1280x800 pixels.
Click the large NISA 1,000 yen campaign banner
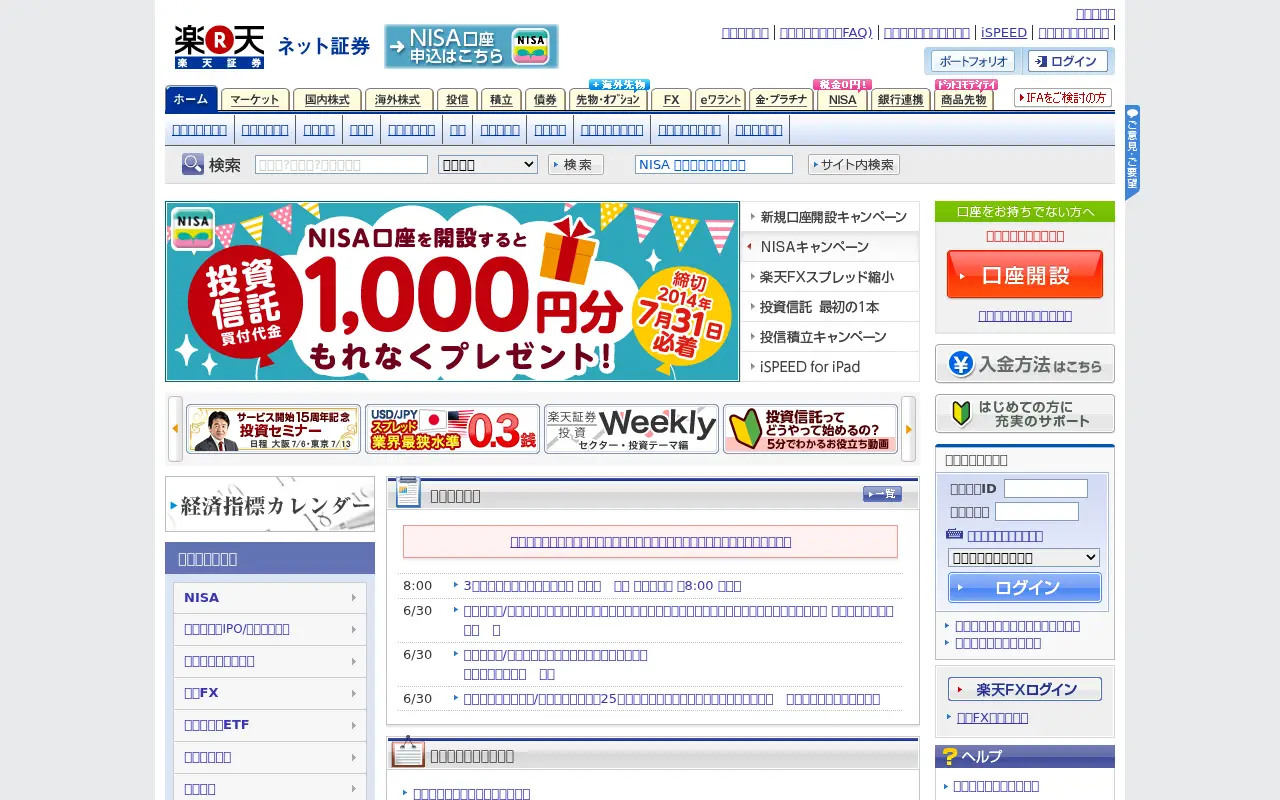click(452, 291)
